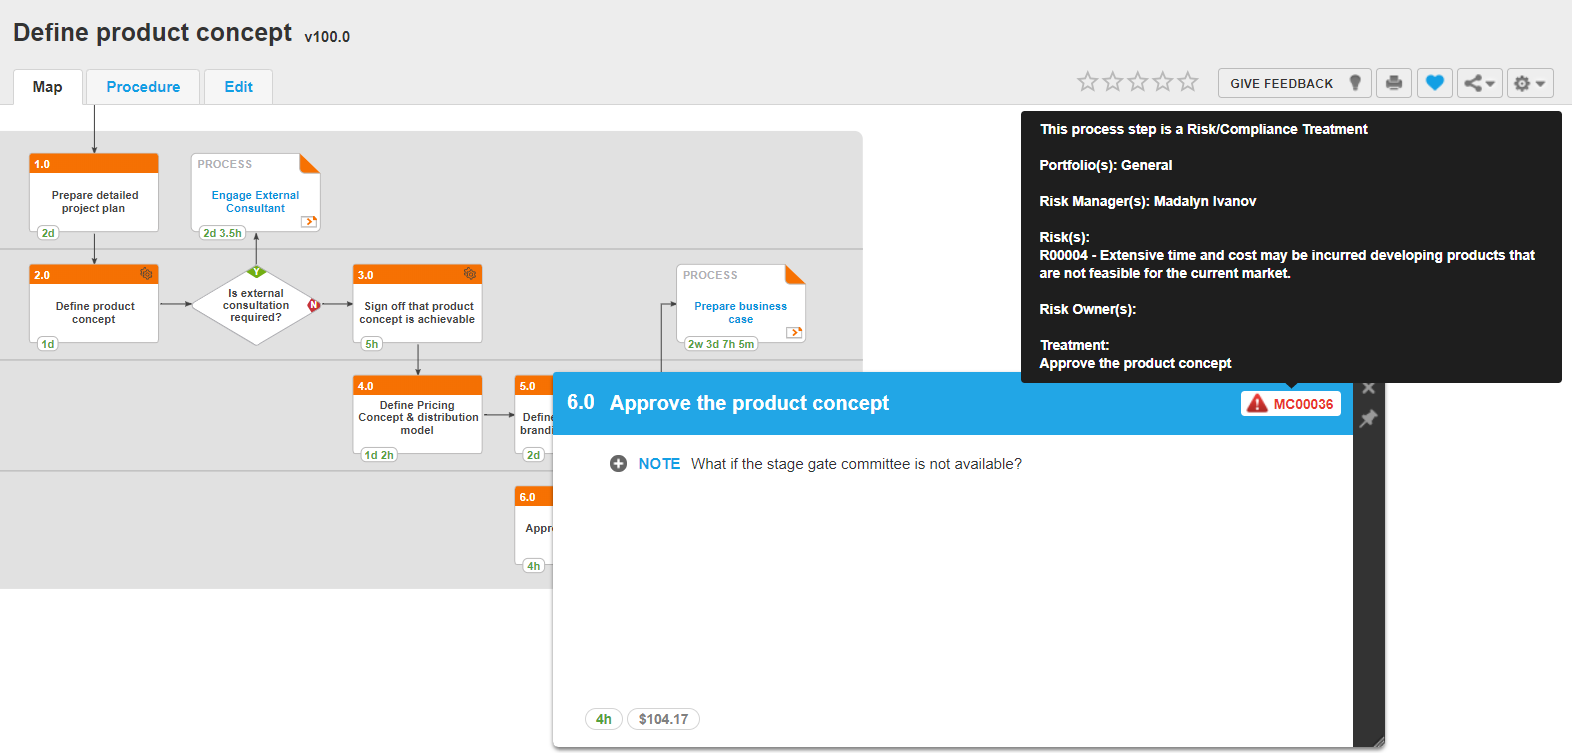Image resolution: width=1572 pixels, height=753 pixels.
Task: Click the gear icon on step 3.0
Action: pos(470,274)
